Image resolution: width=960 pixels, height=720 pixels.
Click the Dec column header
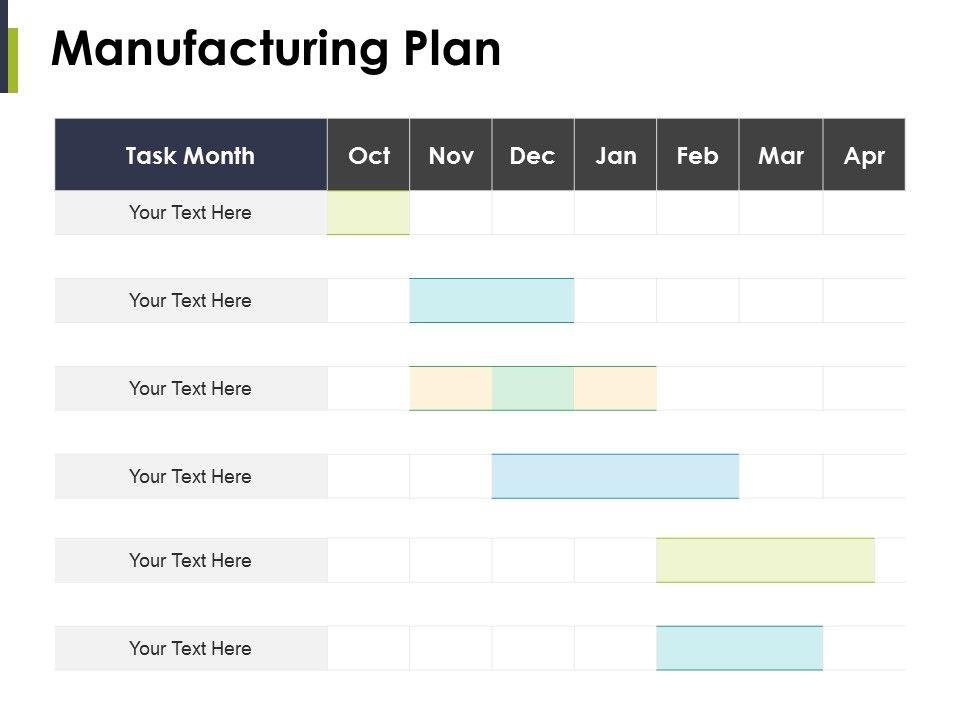point(533,155)
